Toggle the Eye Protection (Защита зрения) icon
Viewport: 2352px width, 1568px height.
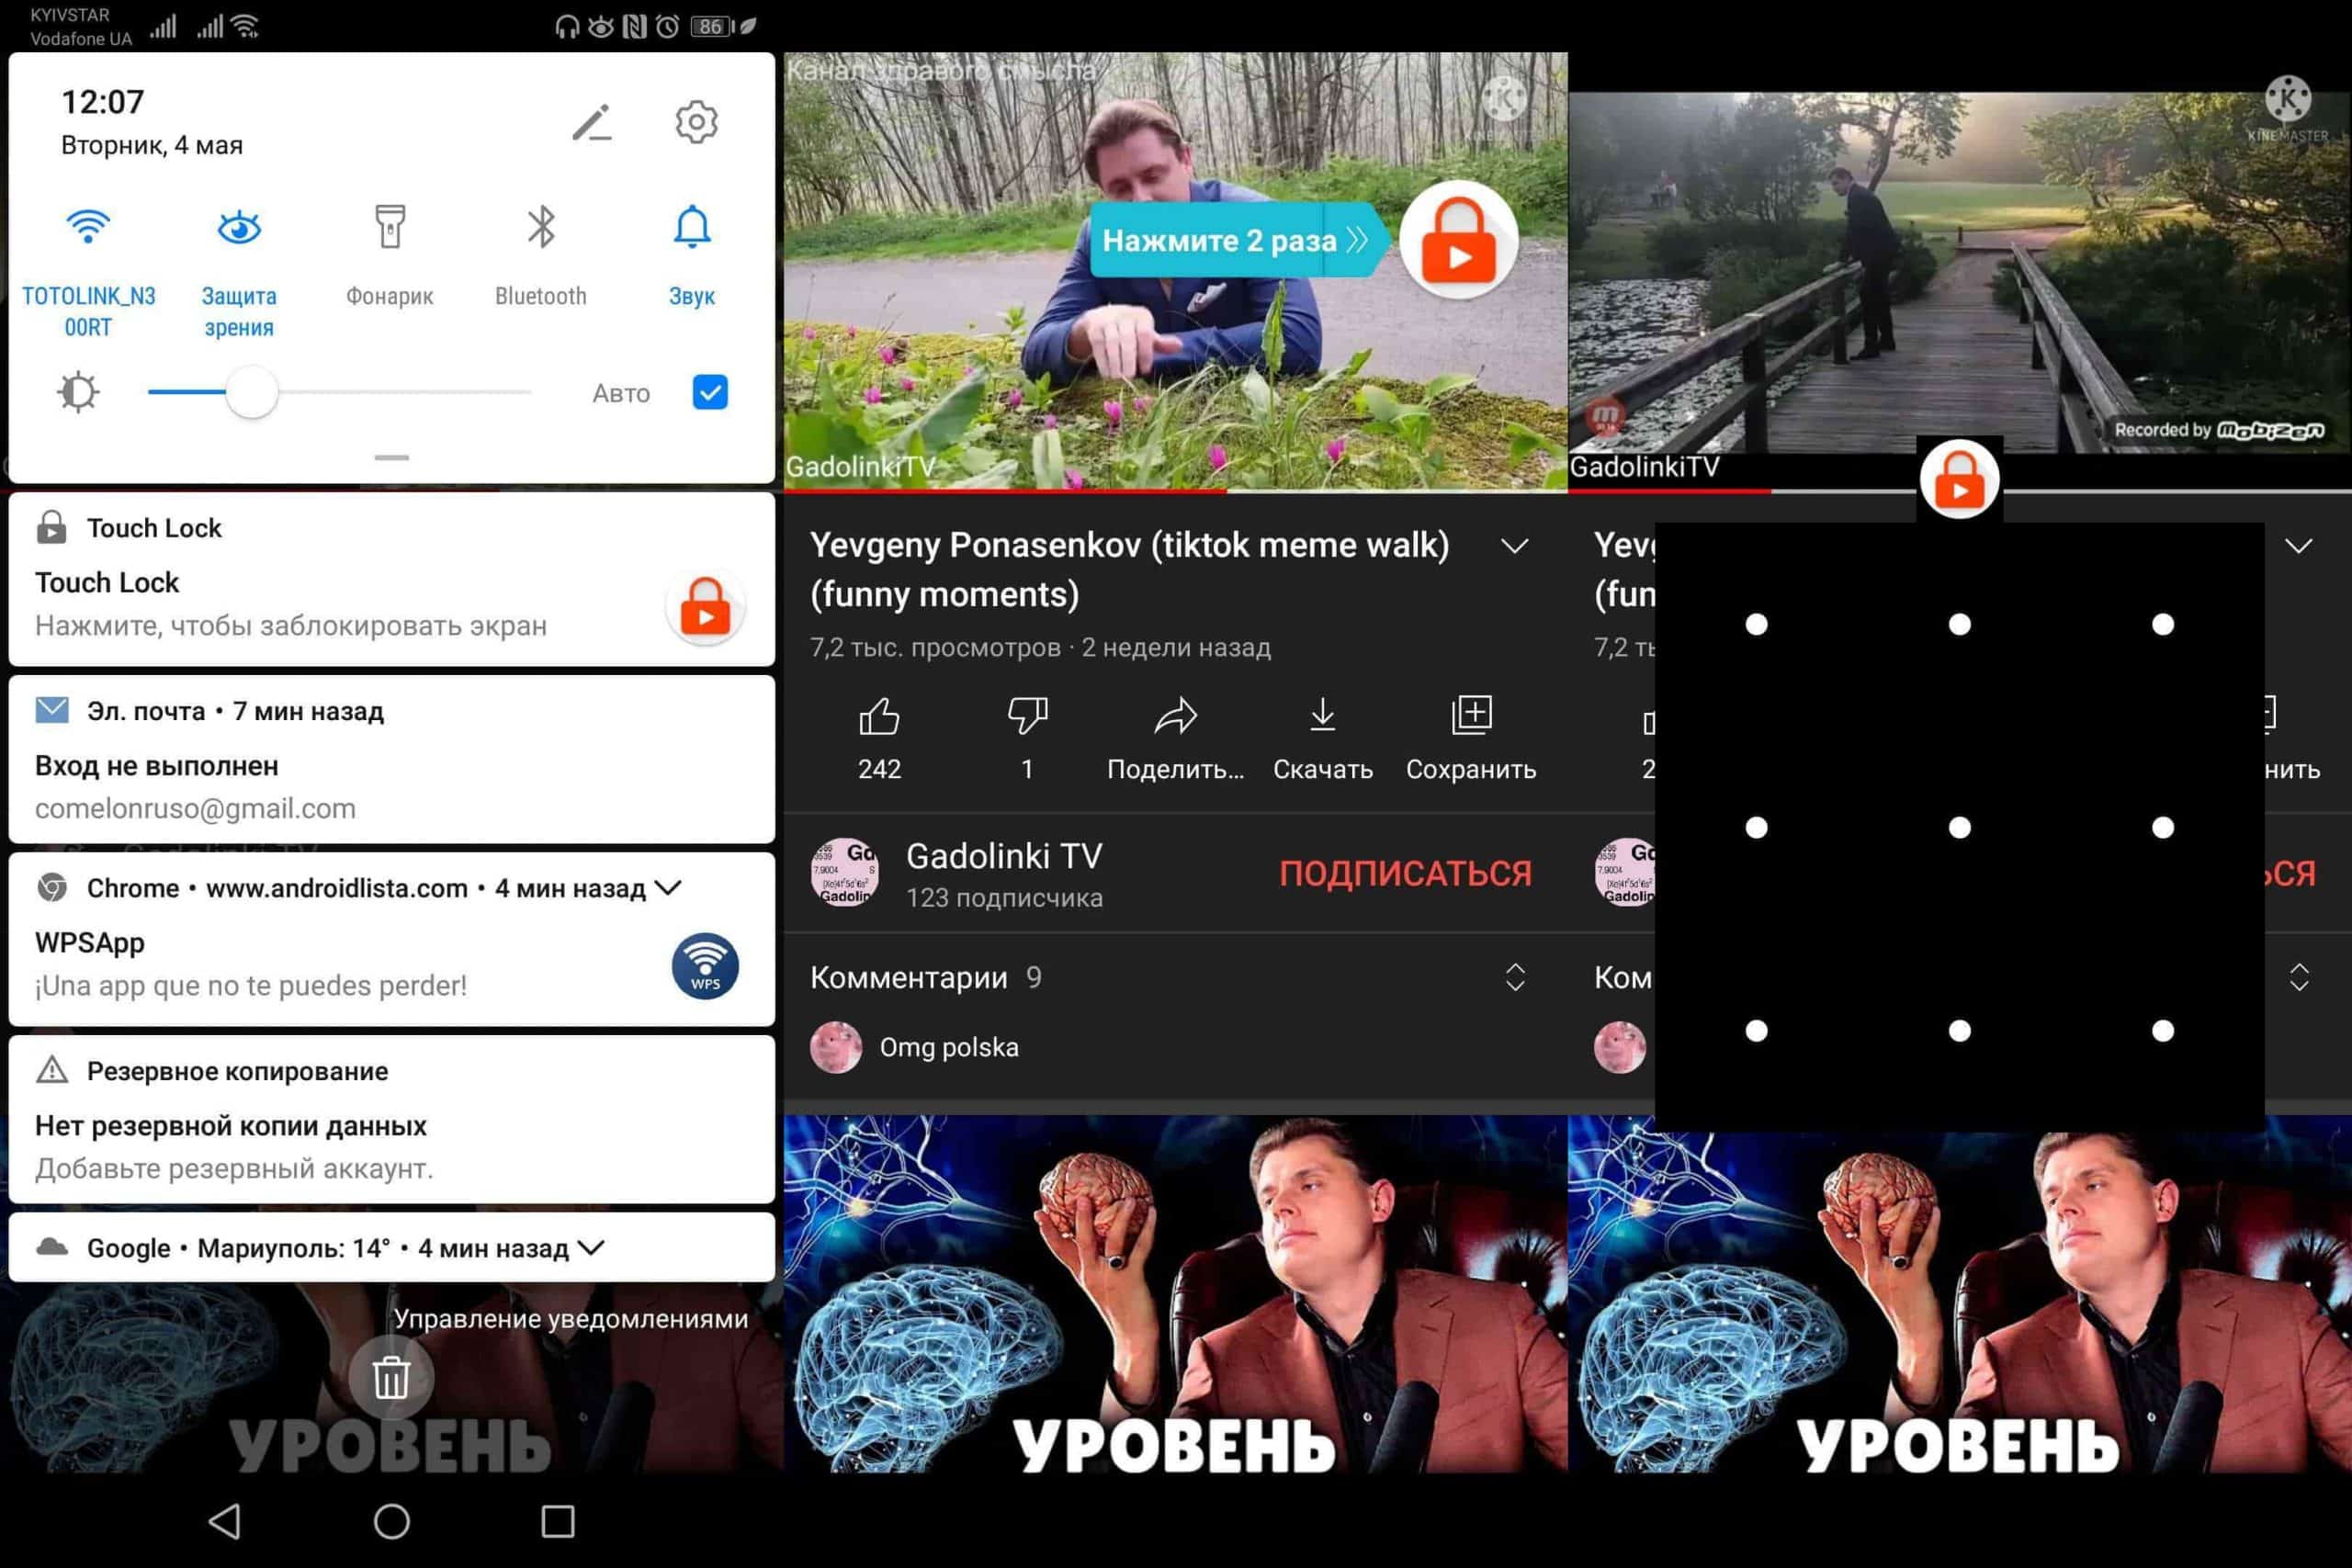point(238,228)
